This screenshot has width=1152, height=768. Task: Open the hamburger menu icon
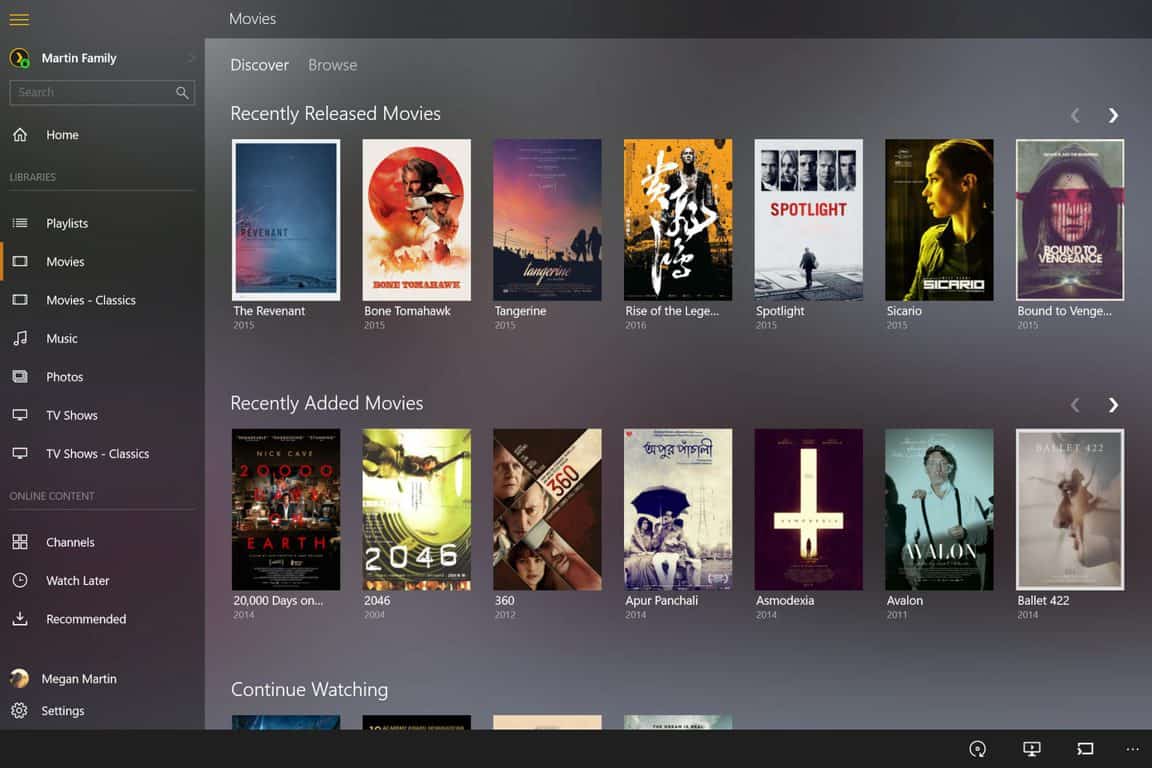tap(19, 19)
